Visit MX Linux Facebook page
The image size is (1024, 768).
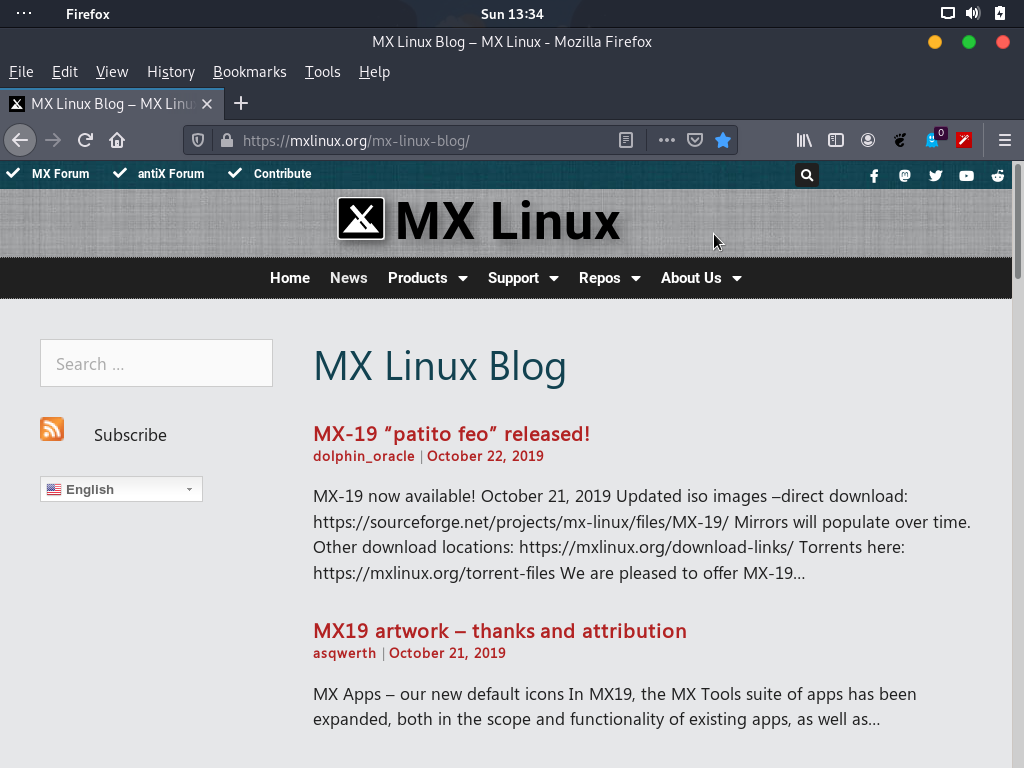[x=874, y=176]
